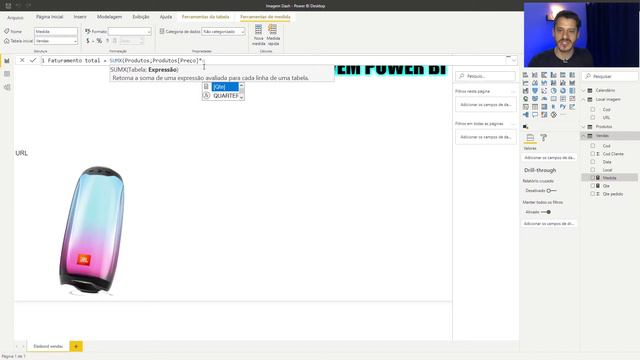Switch to Inserir ribbon tab
640x360 pixels.
pyautogui.click(x=80, y=17)
